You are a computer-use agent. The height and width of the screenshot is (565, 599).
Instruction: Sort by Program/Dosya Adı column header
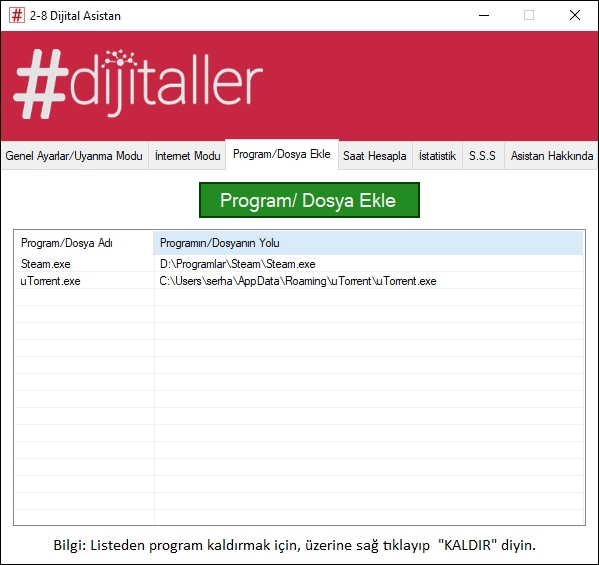(x=84, y=243)
